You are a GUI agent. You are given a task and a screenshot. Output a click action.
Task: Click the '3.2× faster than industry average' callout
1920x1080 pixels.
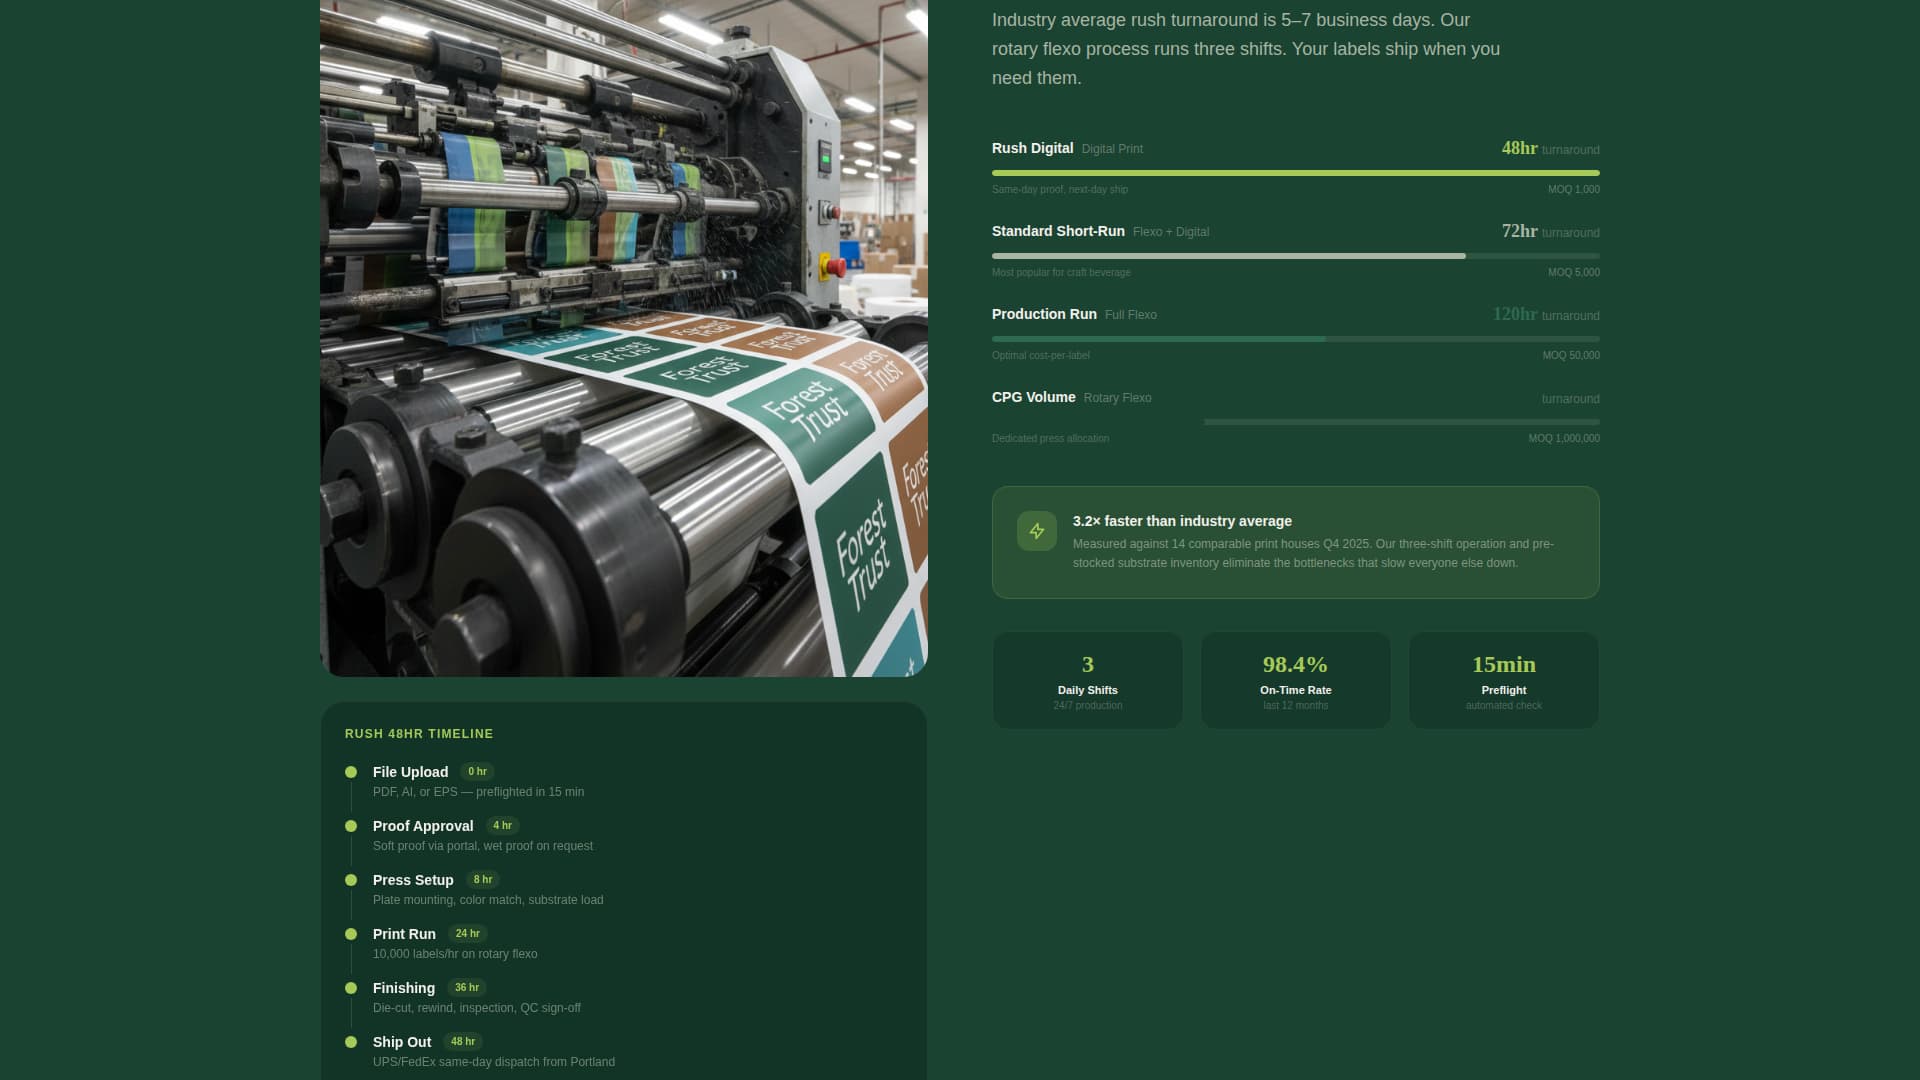(1295, 542)
